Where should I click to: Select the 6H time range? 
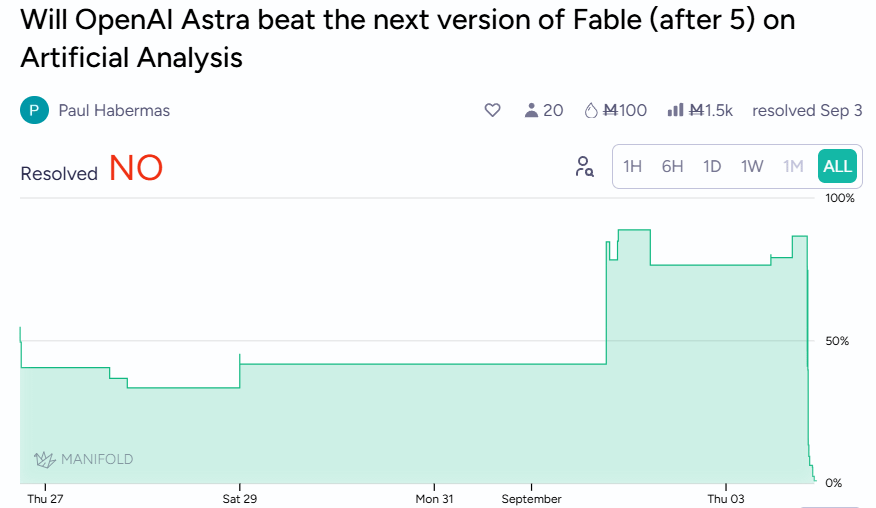(x=672, y=166)
